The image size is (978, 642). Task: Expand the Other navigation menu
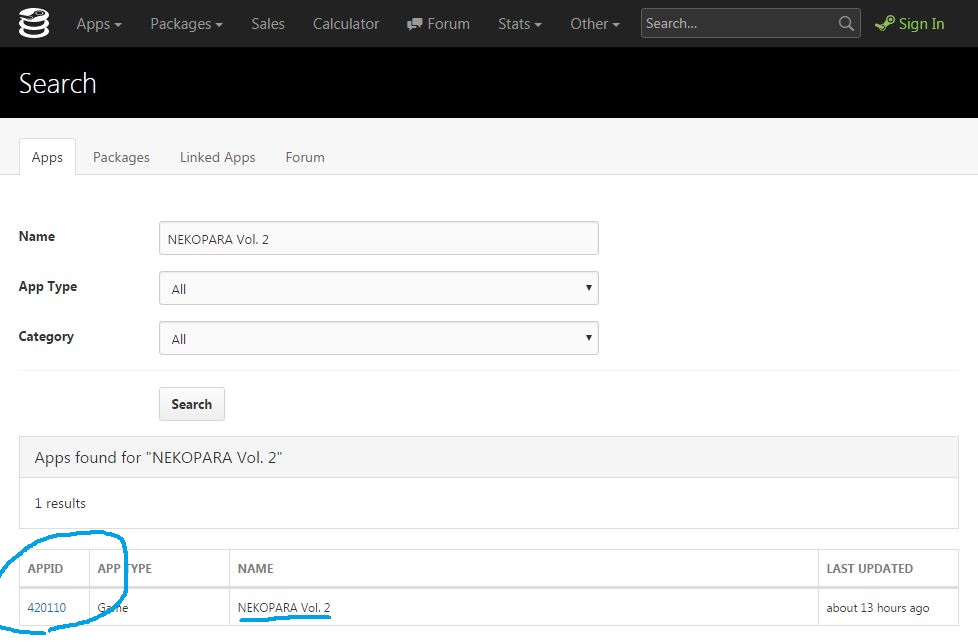pyautogui.click(x=595, y=23)
